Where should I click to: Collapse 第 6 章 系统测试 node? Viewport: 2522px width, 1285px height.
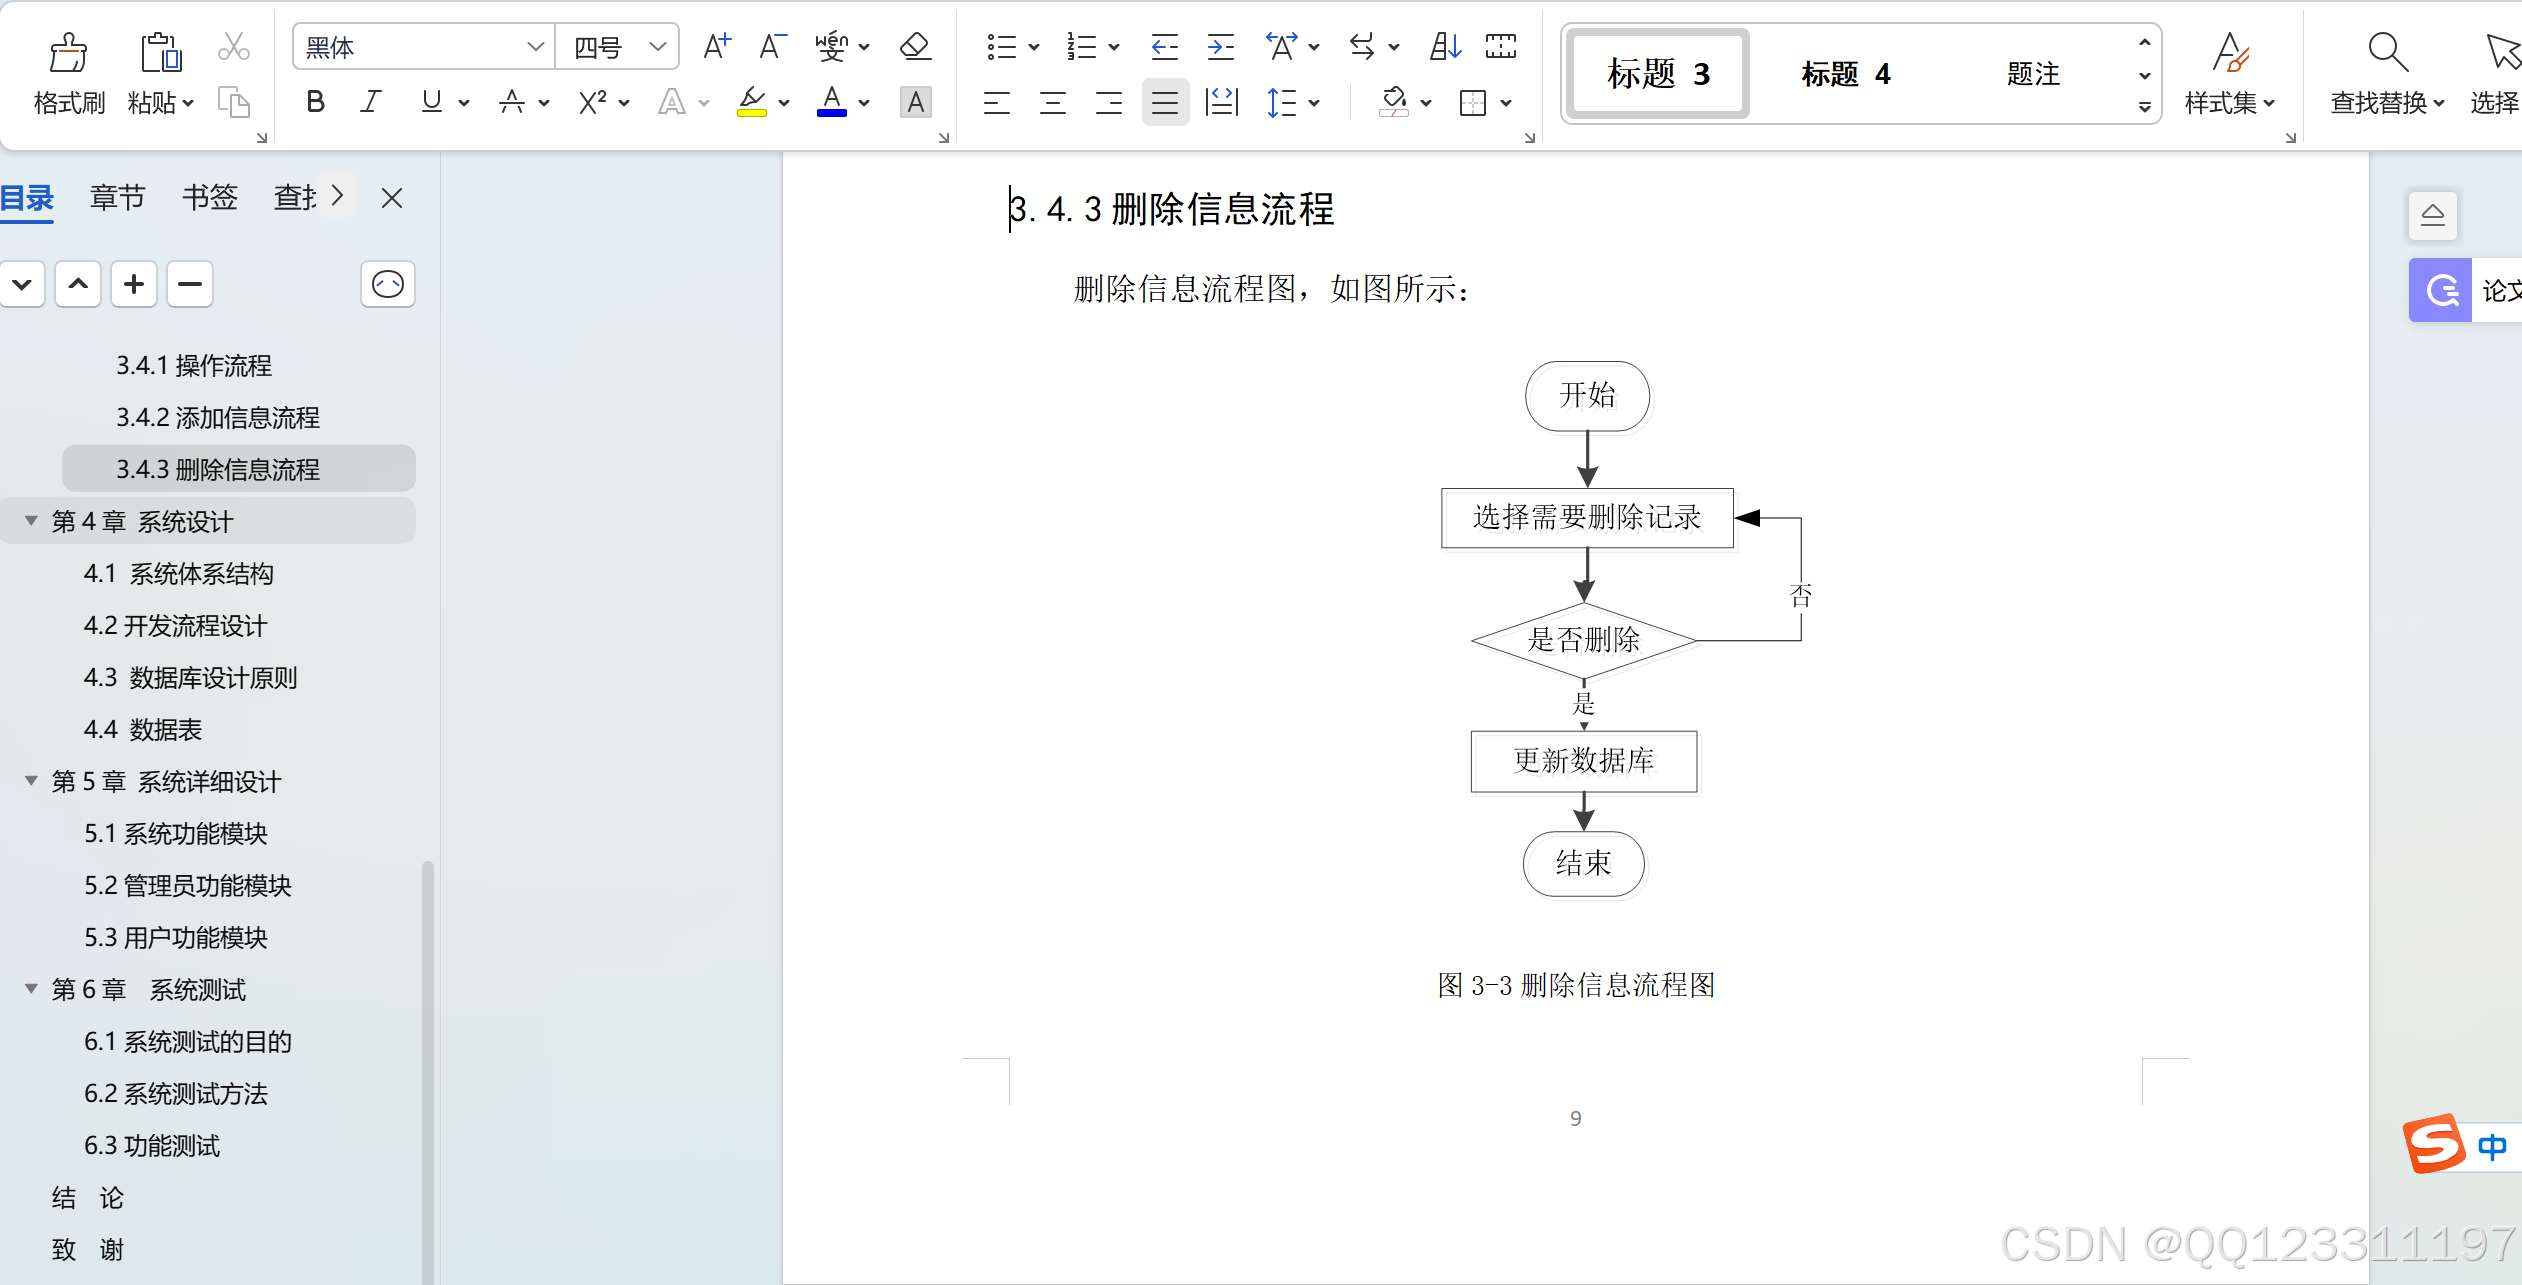point(31,989)
